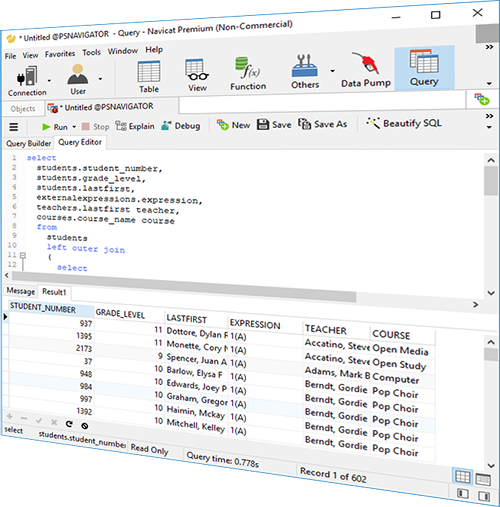The width and height of the screenshot is (500, 507).
Task: Show the Message tab
Action: tap(21, 291)
